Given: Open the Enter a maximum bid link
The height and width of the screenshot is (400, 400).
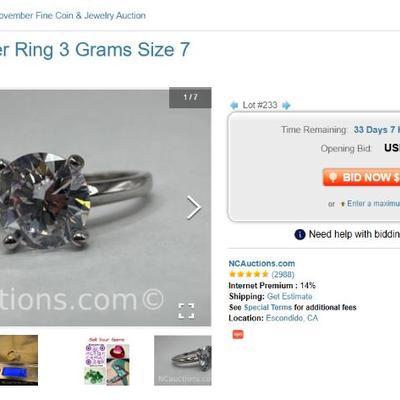Looking at the screenshot, I should (373, 203).
